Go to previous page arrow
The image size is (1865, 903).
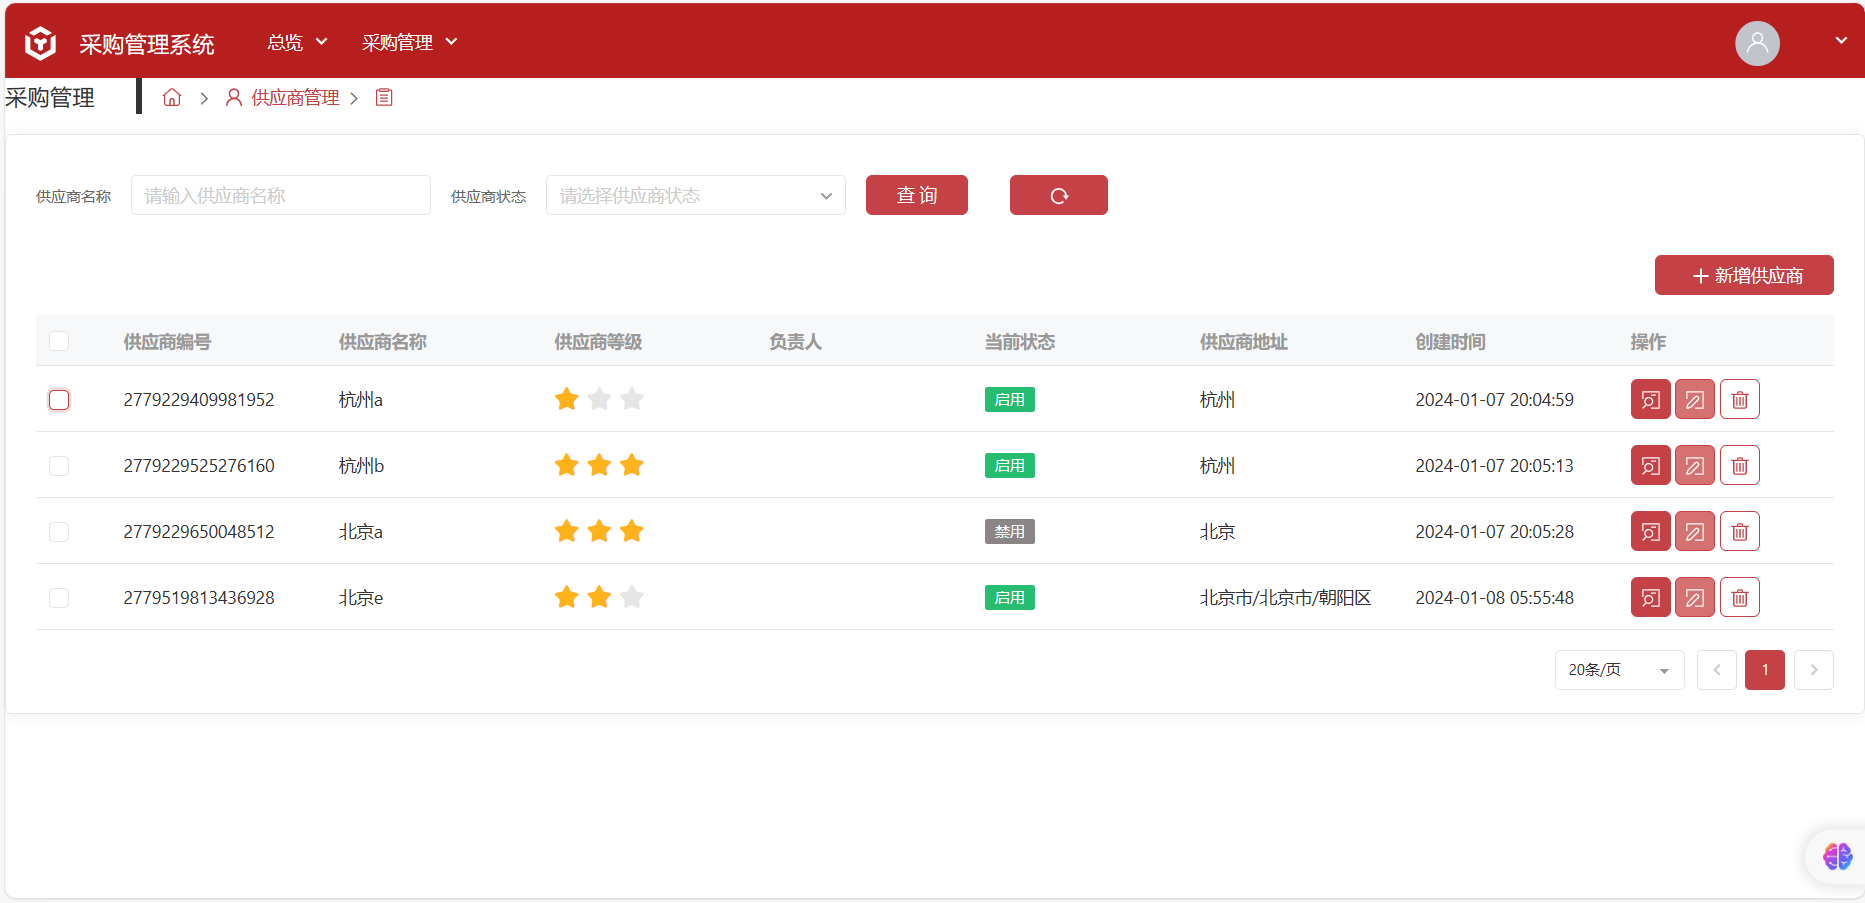tap(1717, 670)
